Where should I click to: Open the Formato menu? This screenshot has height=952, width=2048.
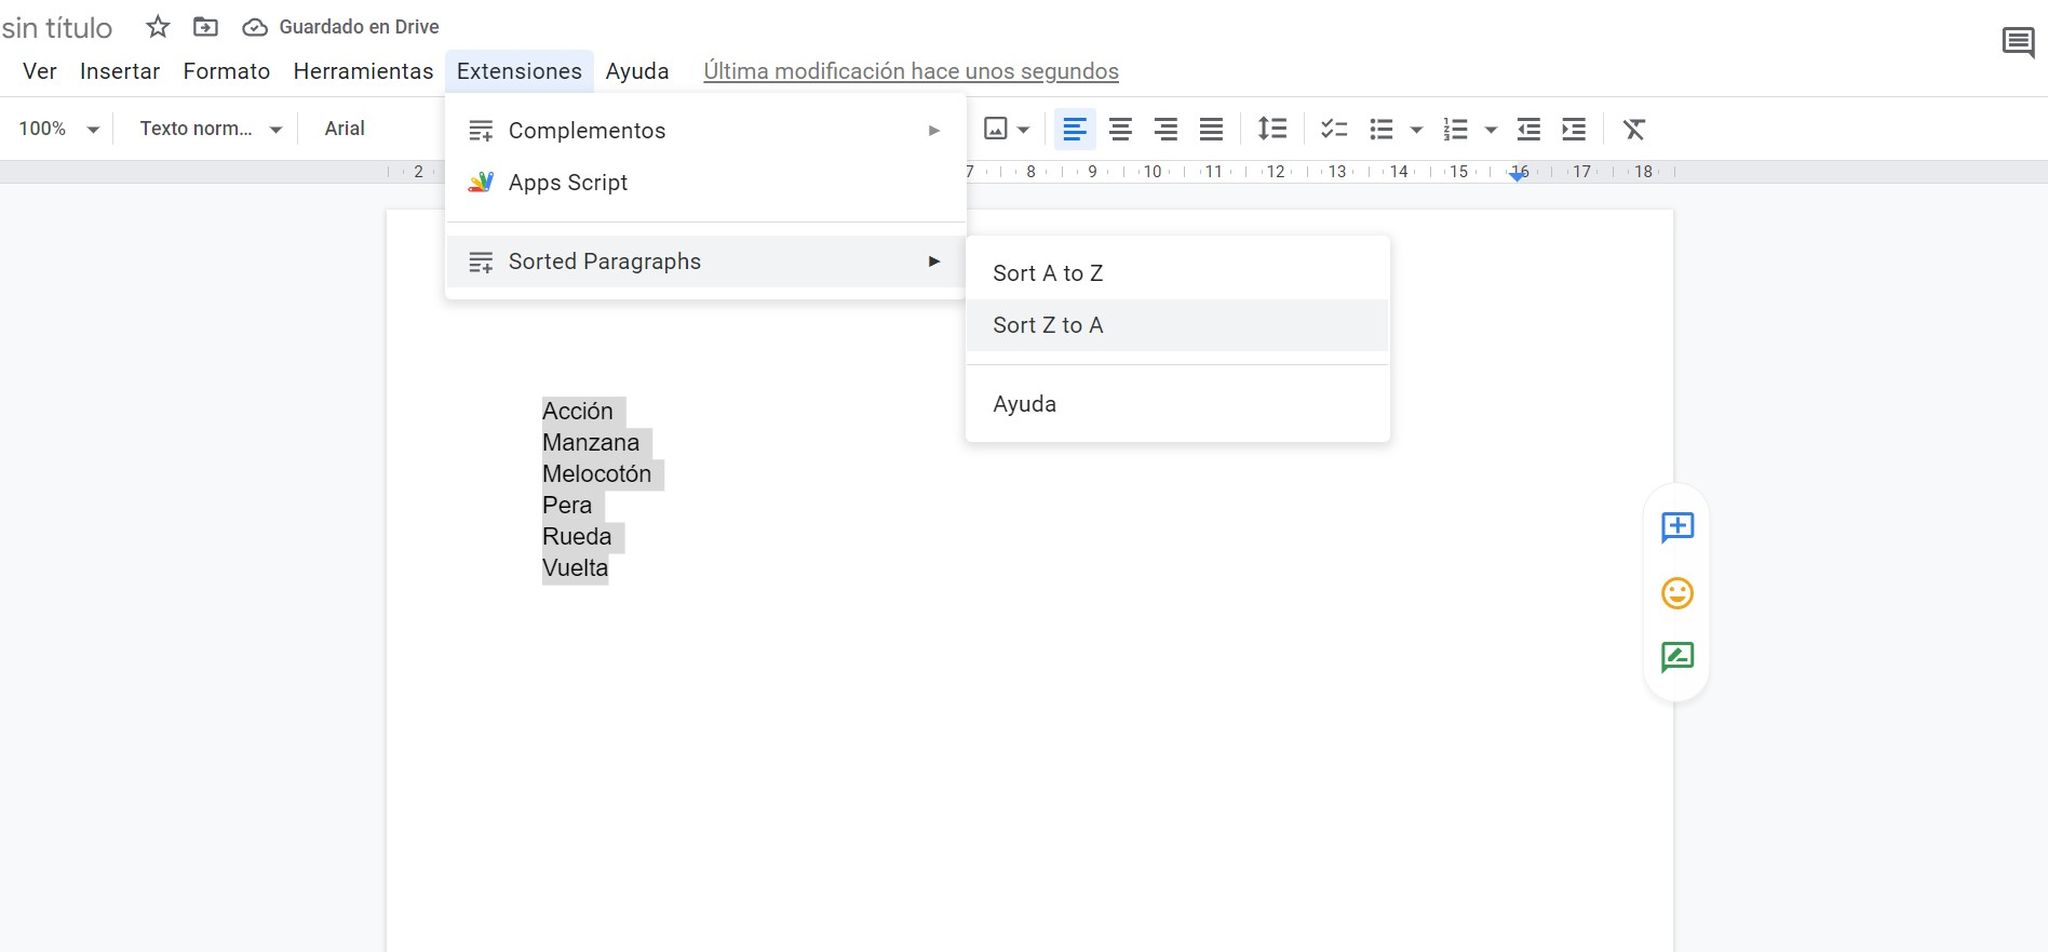(226, 71)
